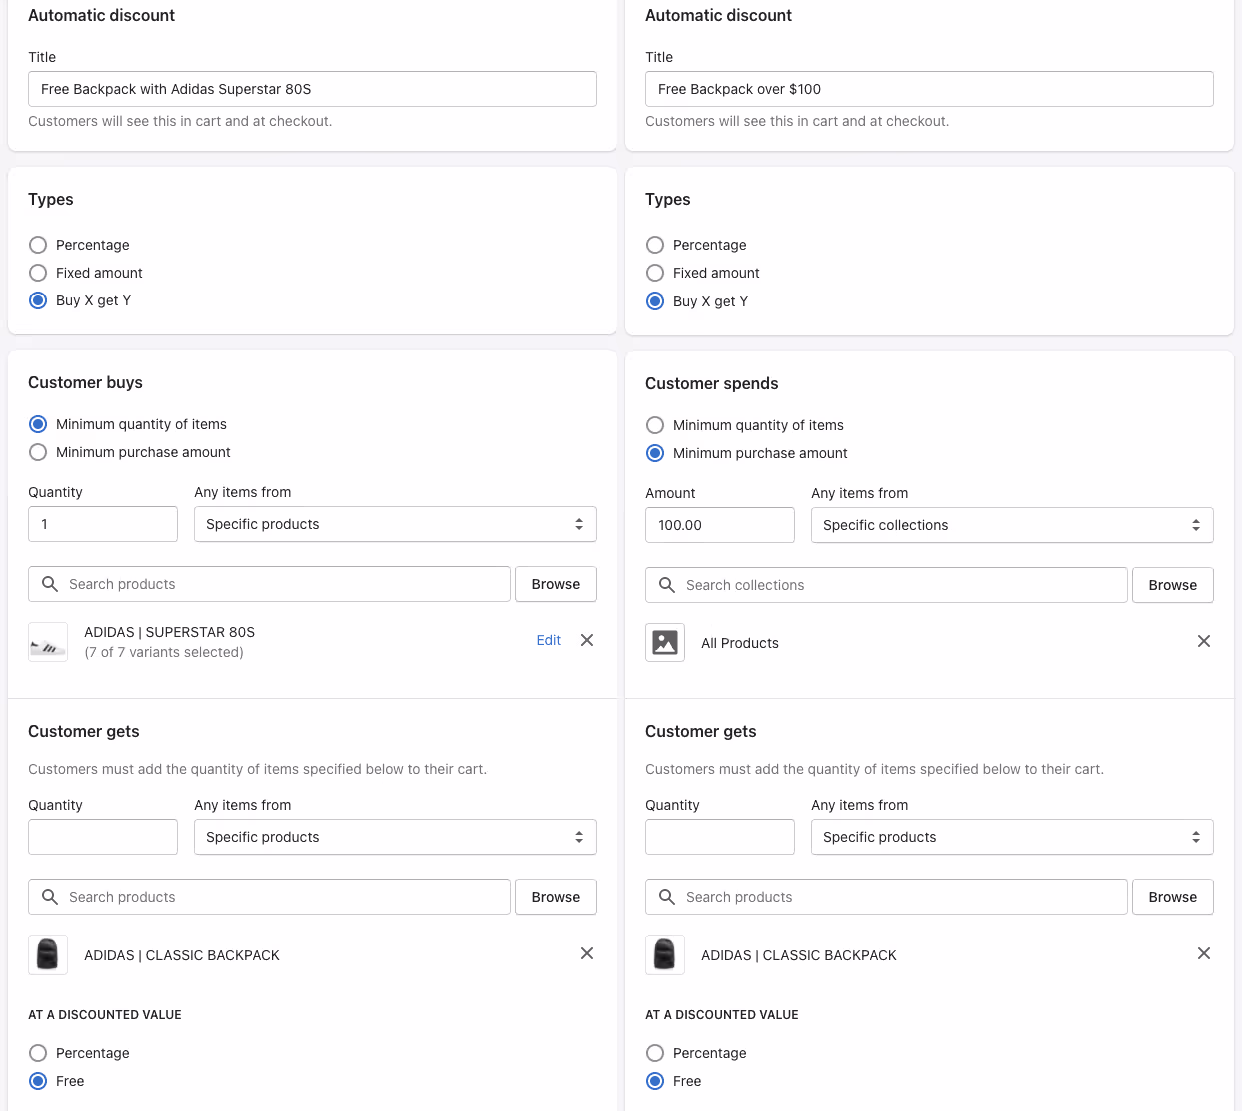Click Search collections field
Image resolution: width=1242 pixels, height=1111 pixels.
(x=886, y=585)
